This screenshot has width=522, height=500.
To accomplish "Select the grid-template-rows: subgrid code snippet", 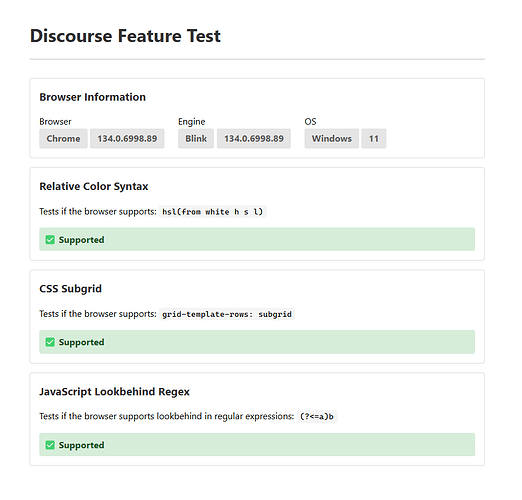I will coord(227,314).
